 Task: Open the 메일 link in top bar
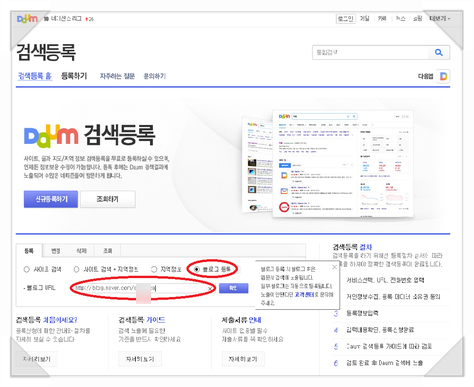365,19
